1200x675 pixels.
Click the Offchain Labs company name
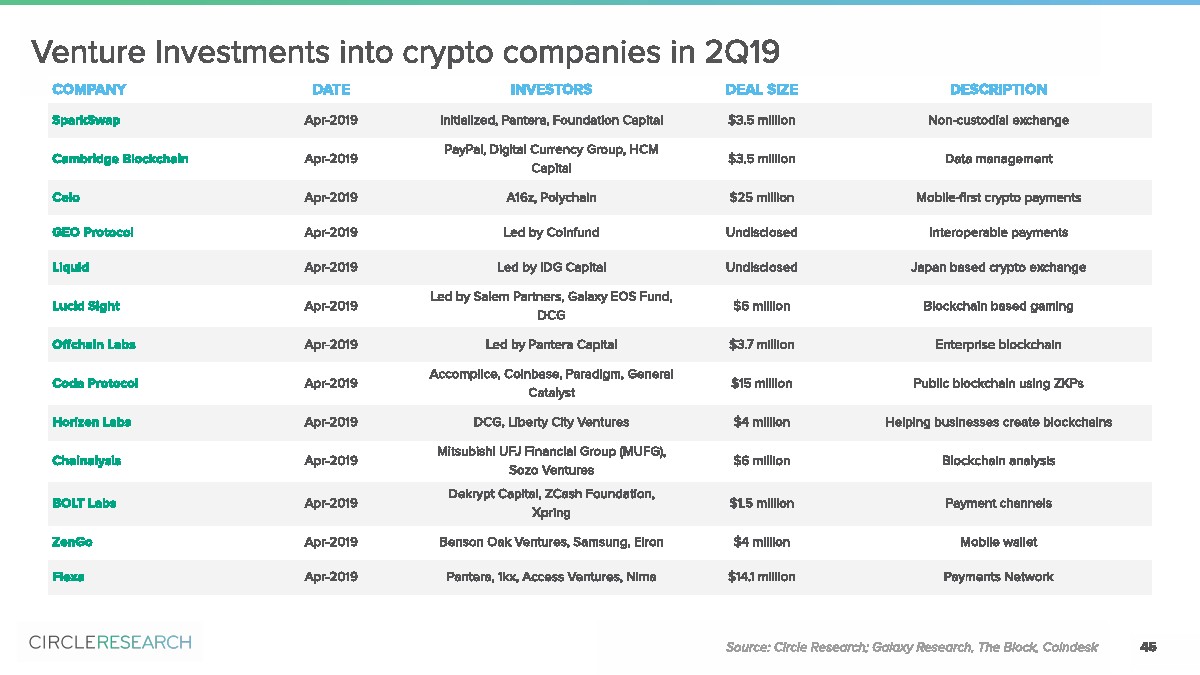[x=94, y=345]
